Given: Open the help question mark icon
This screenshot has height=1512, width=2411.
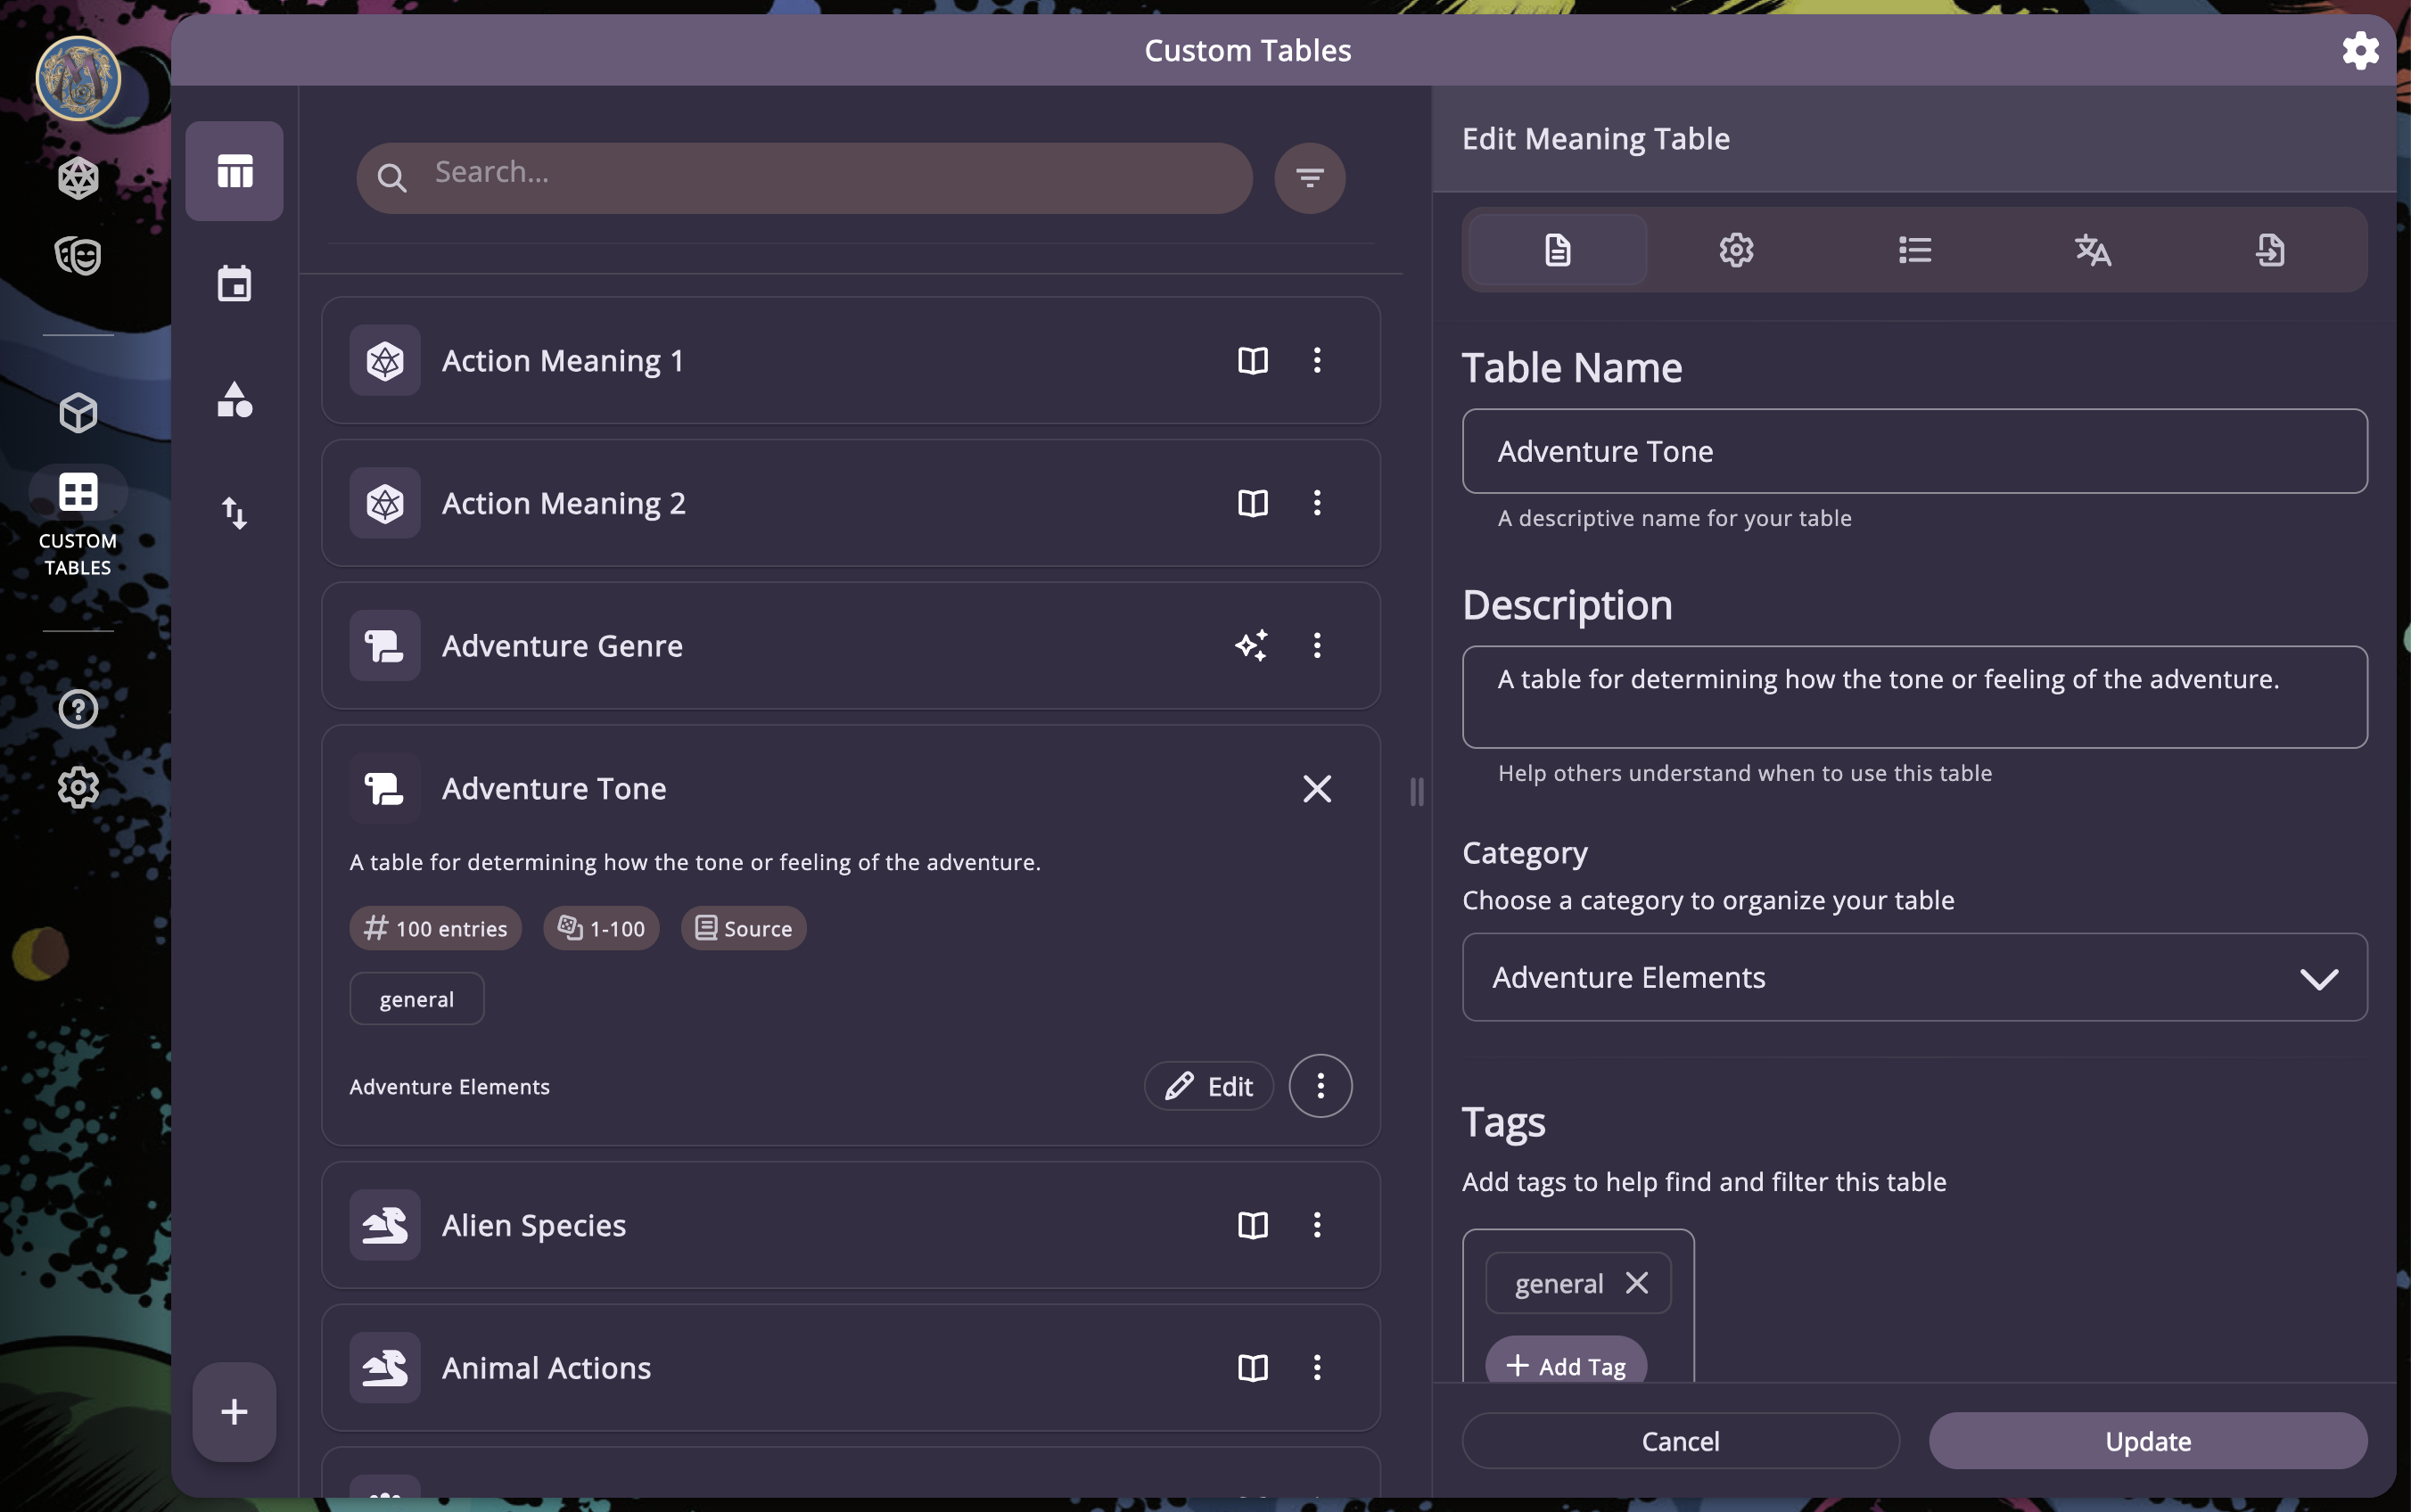Looking at the screenshot, I should click(78, 709).
